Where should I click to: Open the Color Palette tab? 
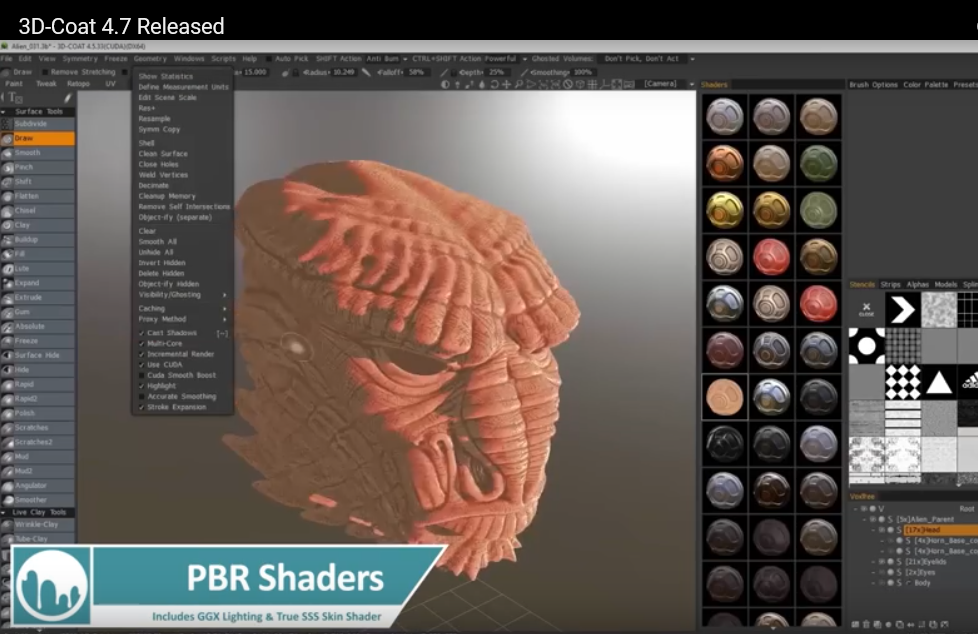point(926,85)
